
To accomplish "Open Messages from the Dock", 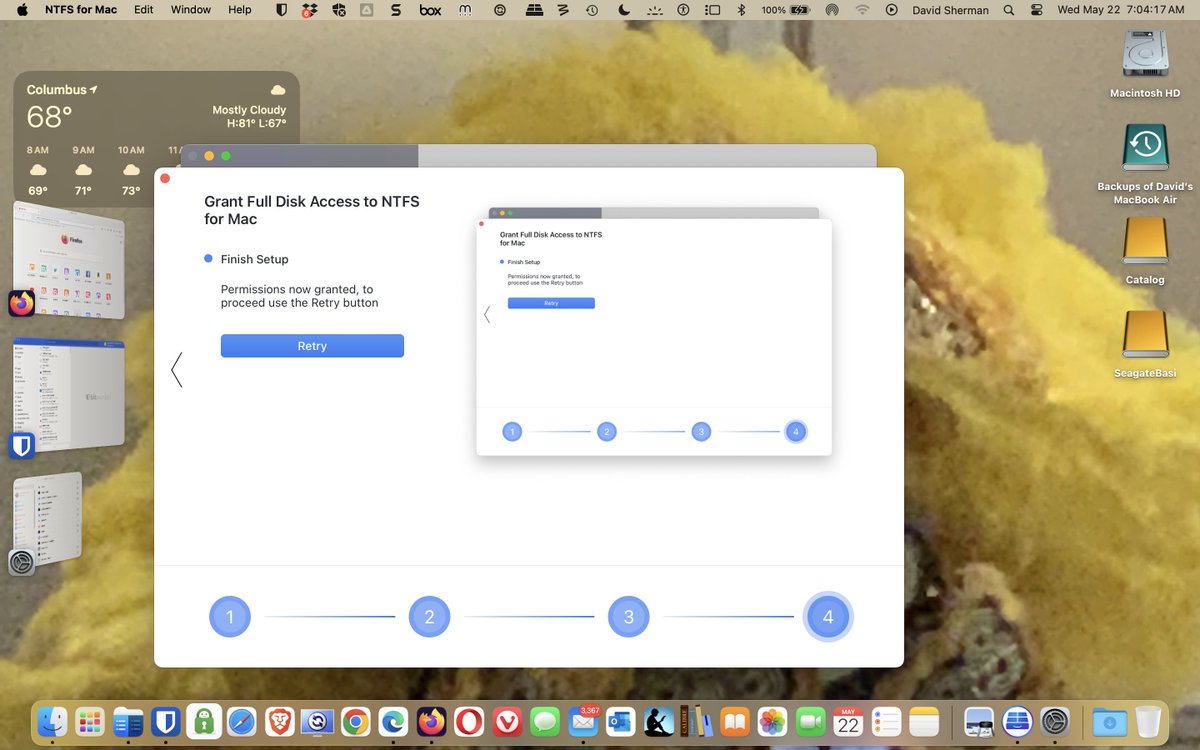I will (x=545, y=722).
